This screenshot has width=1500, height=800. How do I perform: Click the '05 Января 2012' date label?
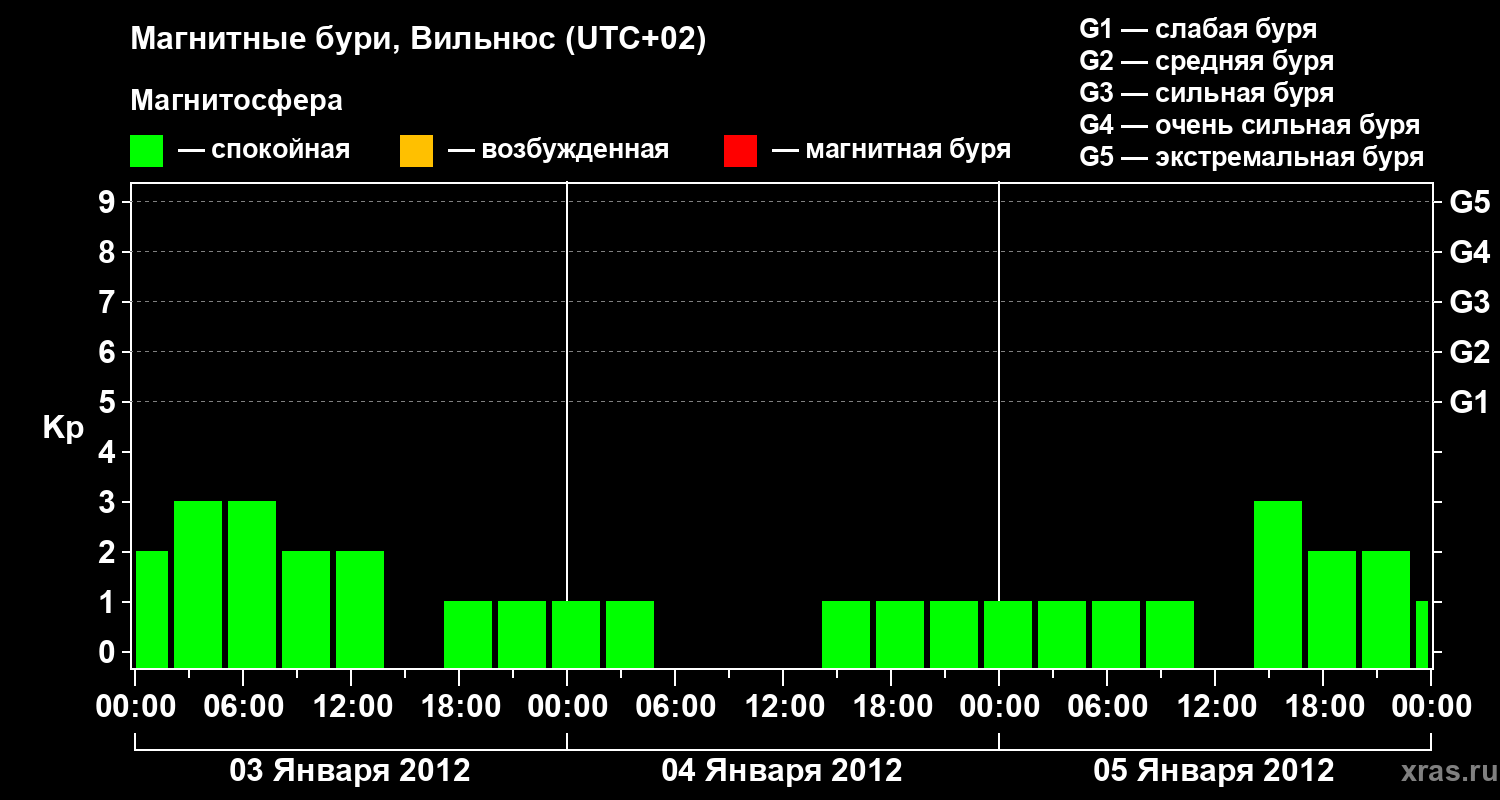click(1214, 770)
